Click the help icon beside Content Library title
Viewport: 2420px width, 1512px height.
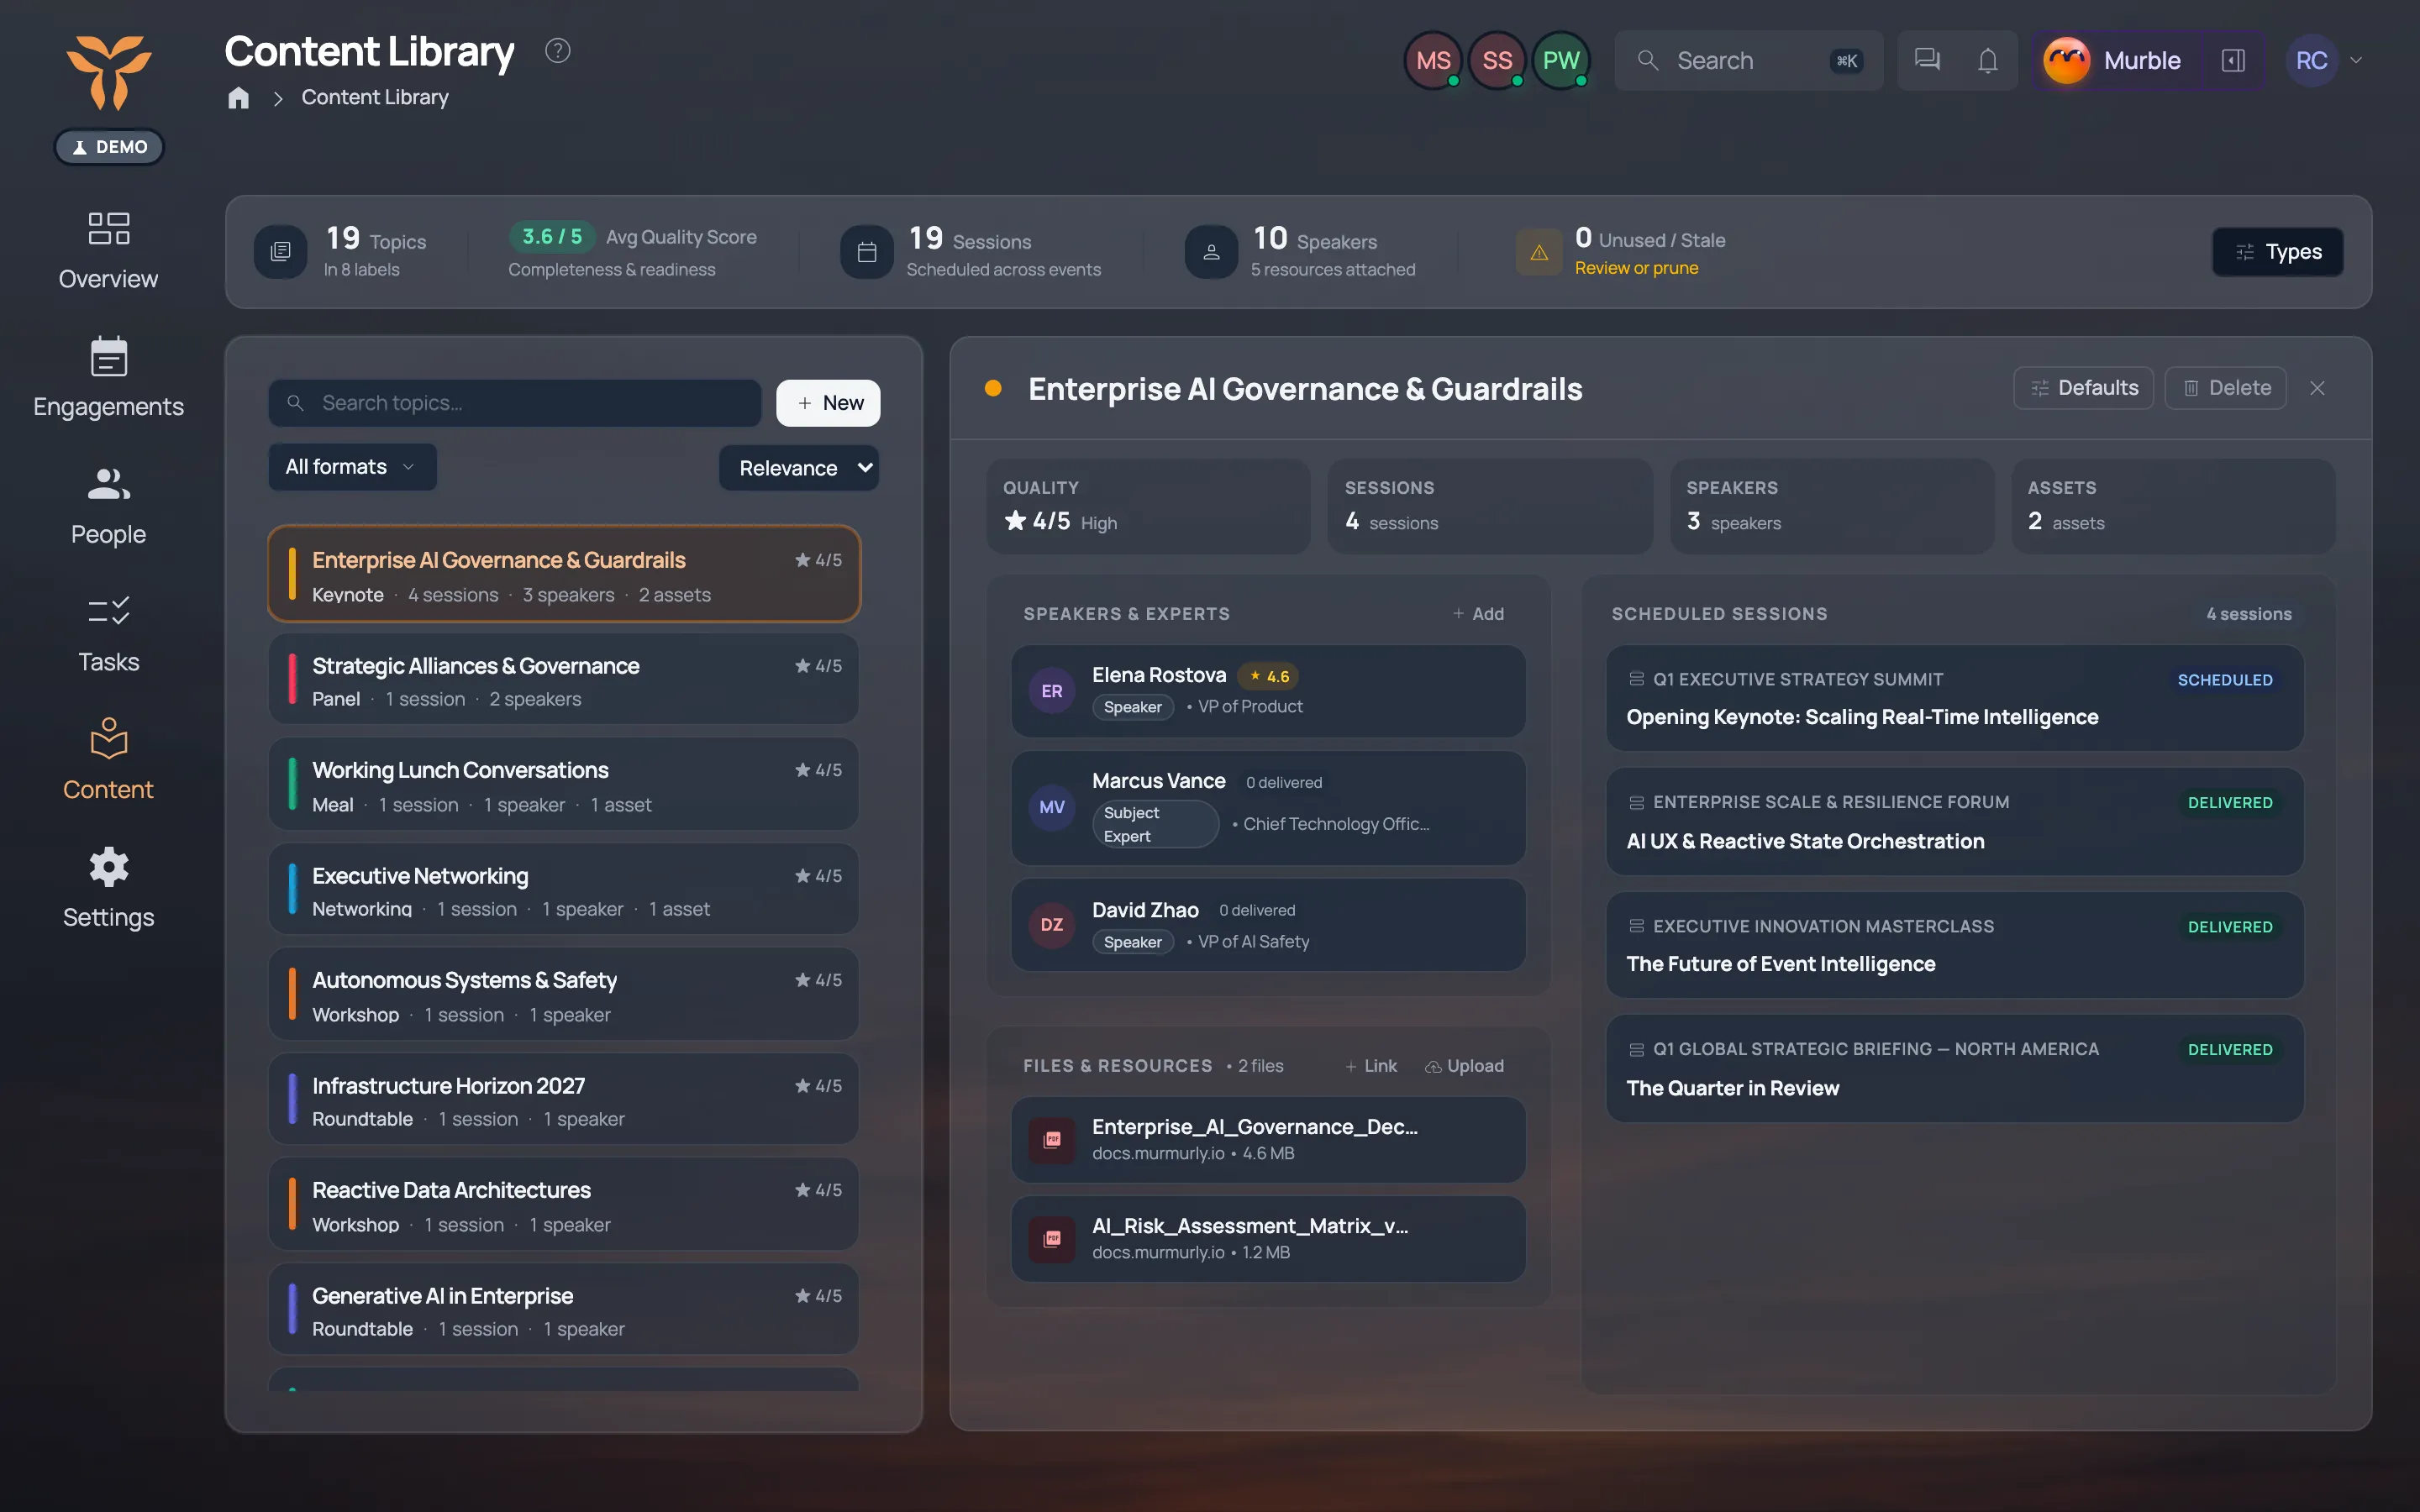pyautogui.click(x=557, y=50)
